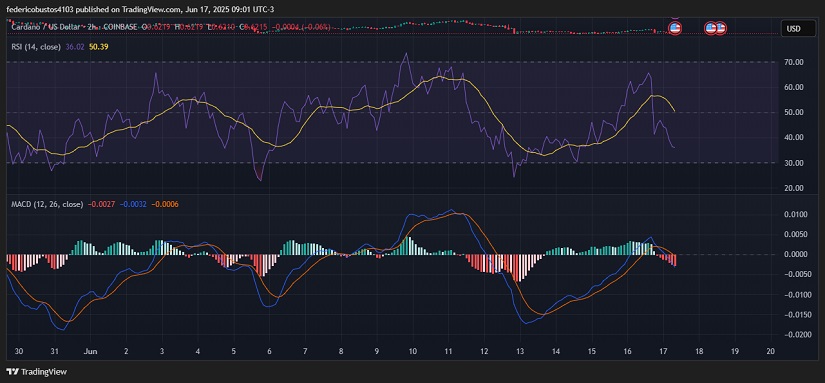Click the Jun label on time axis
The width and height of the screenshot is (825, 383).
click(91, 351)
